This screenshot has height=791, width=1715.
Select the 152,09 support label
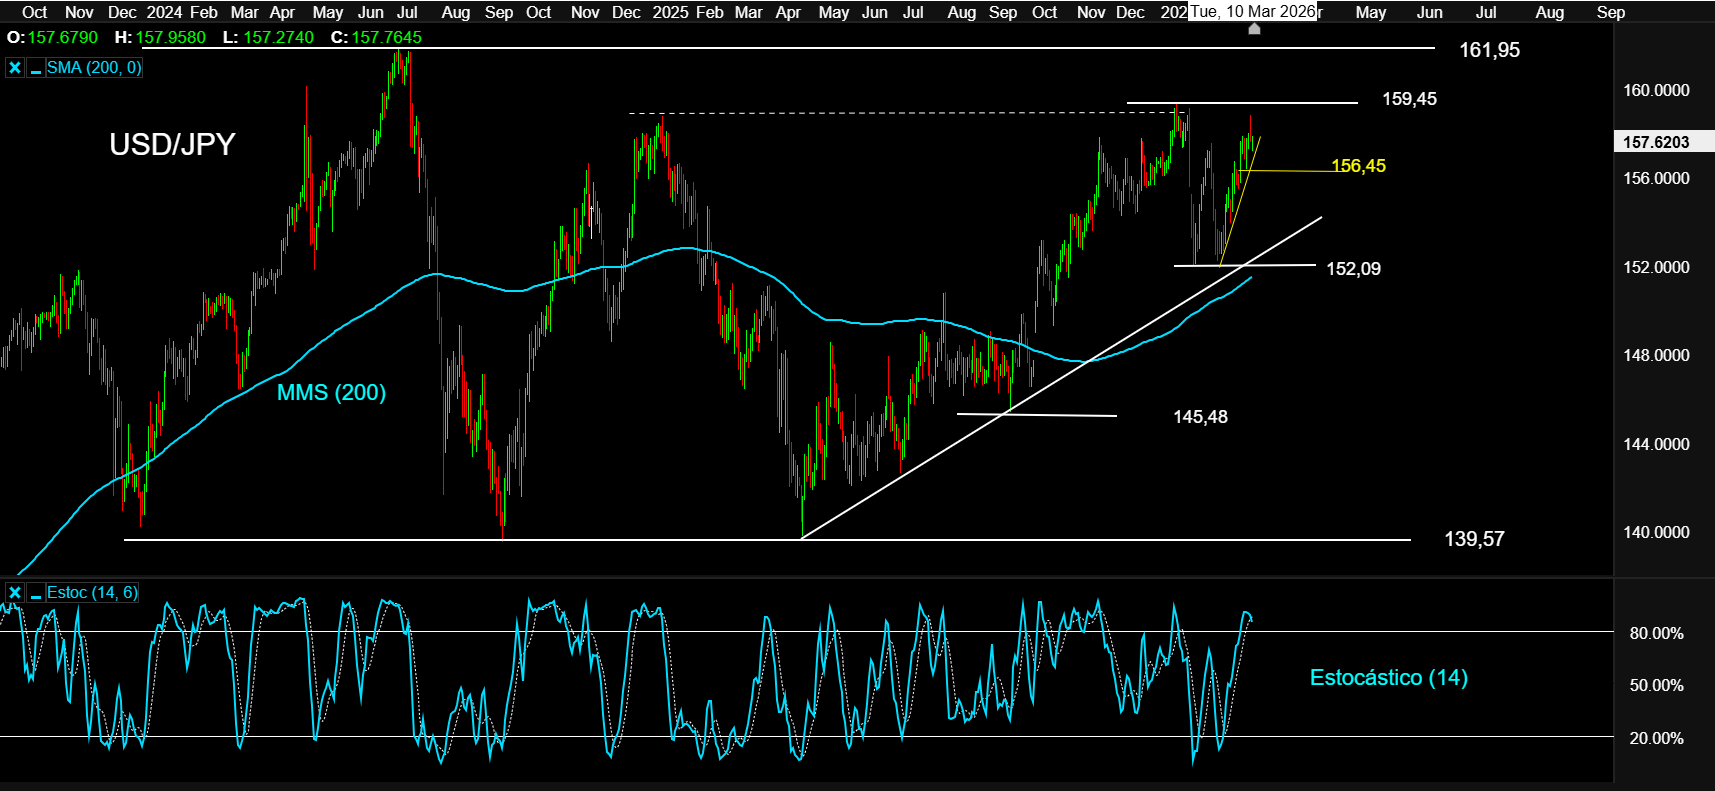[x=1353, y=269]
